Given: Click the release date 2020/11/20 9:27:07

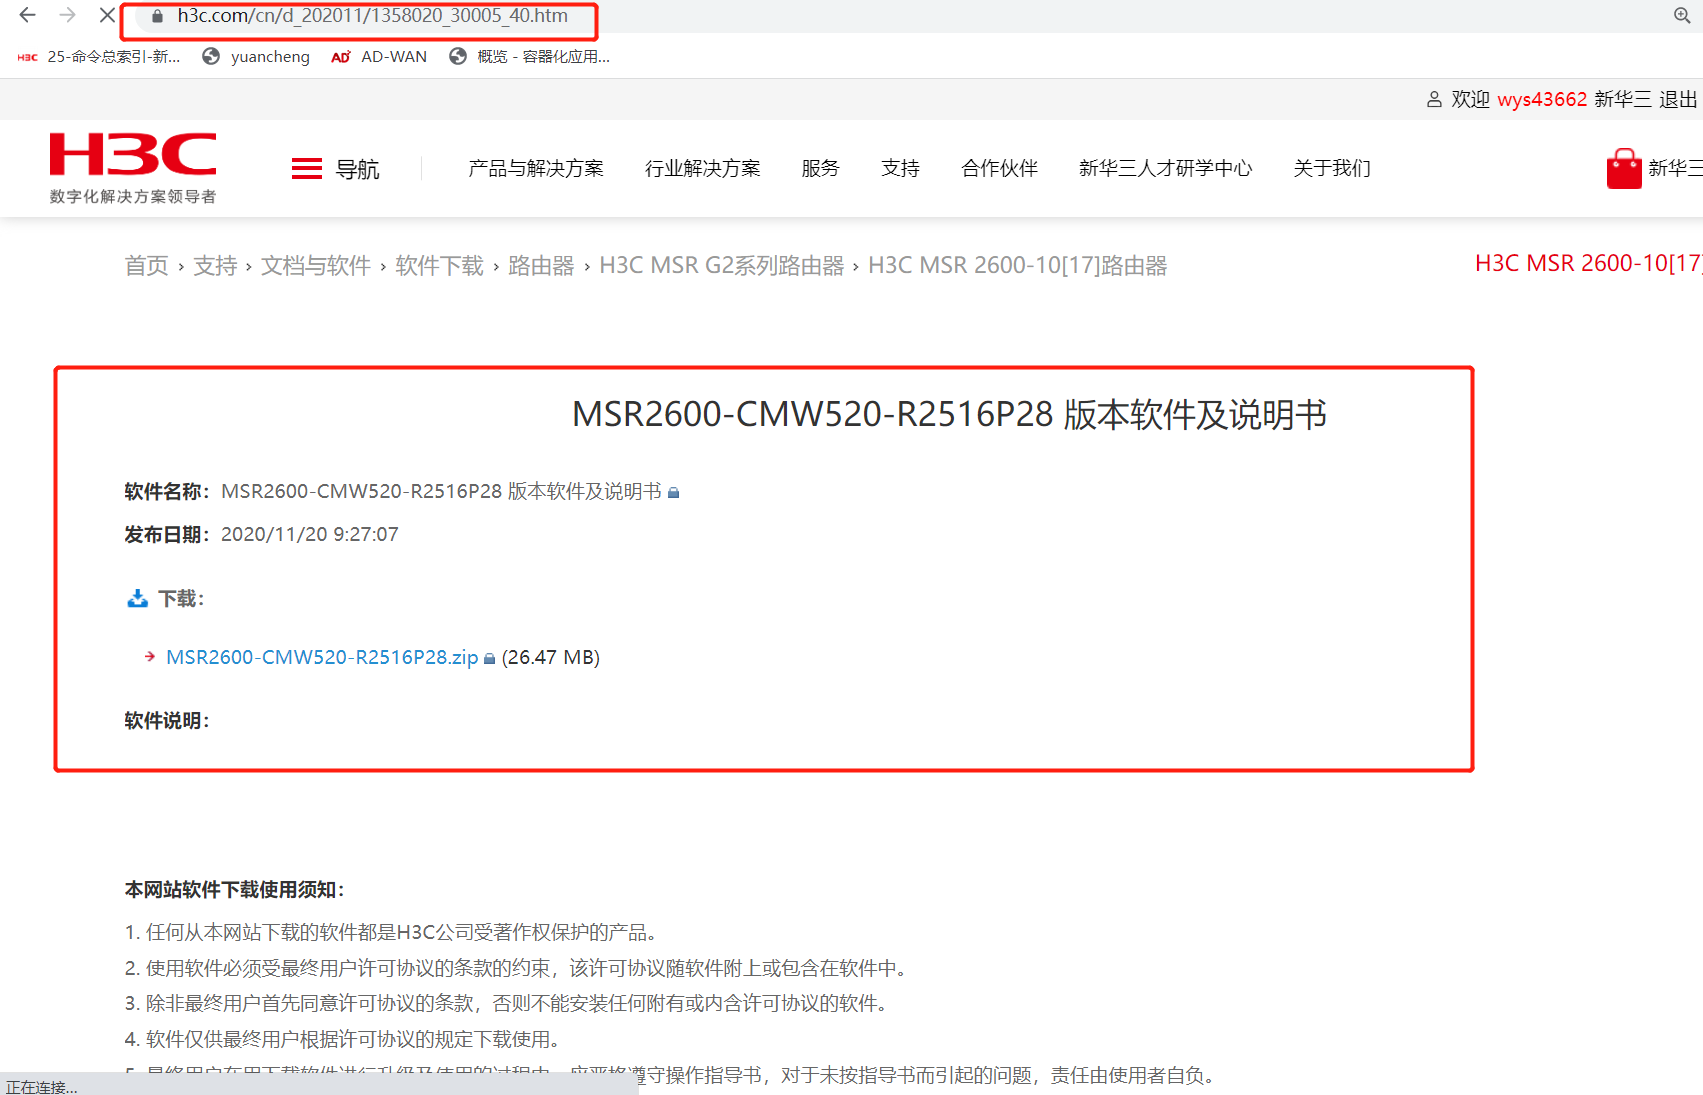Looking at the screenshot, I should (309, 534).
